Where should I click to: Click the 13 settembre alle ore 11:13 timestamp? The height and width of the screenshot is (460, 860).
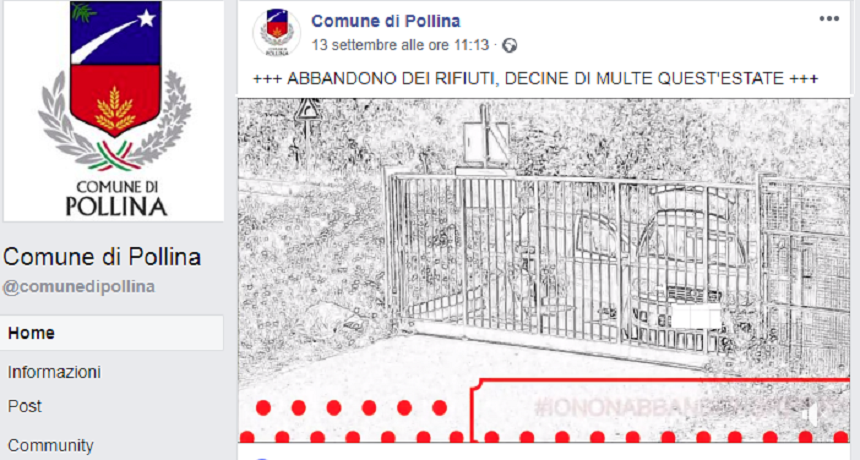(400, 45)
